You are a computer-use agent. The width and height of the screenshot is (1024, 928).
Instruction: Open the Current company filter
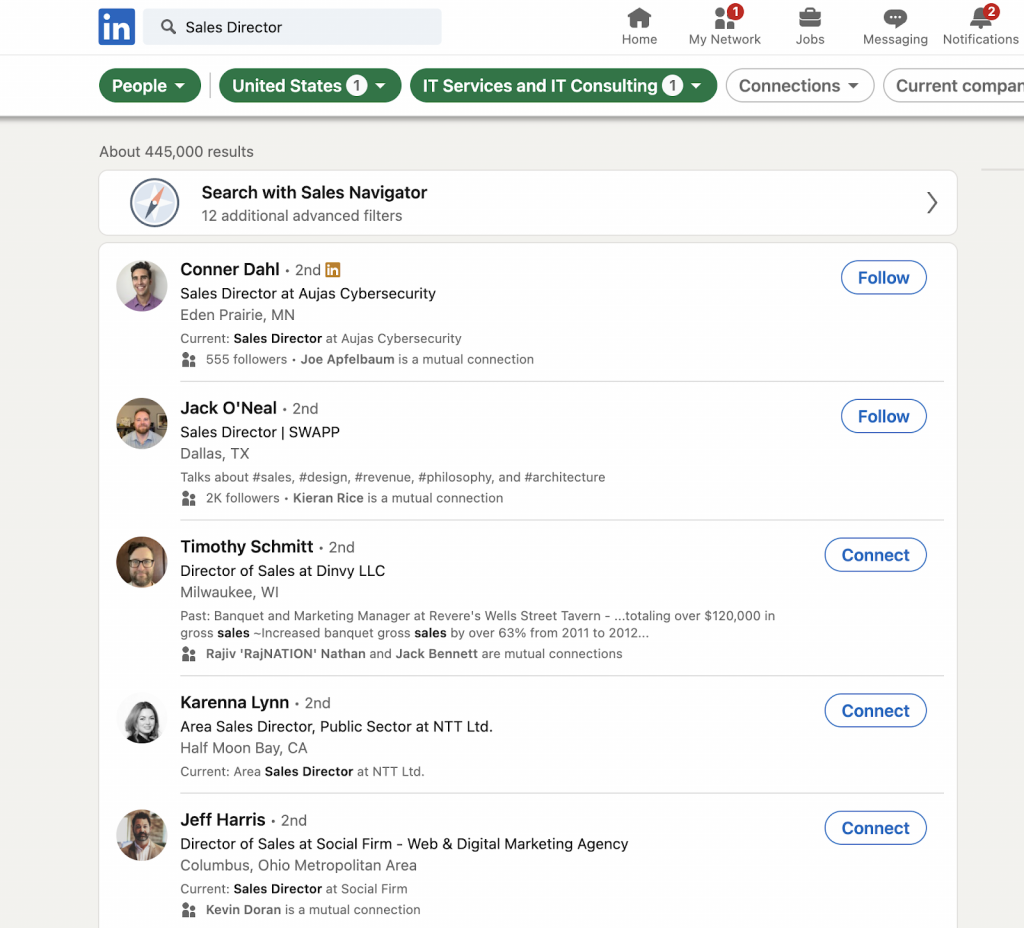(x=954, y=86)
